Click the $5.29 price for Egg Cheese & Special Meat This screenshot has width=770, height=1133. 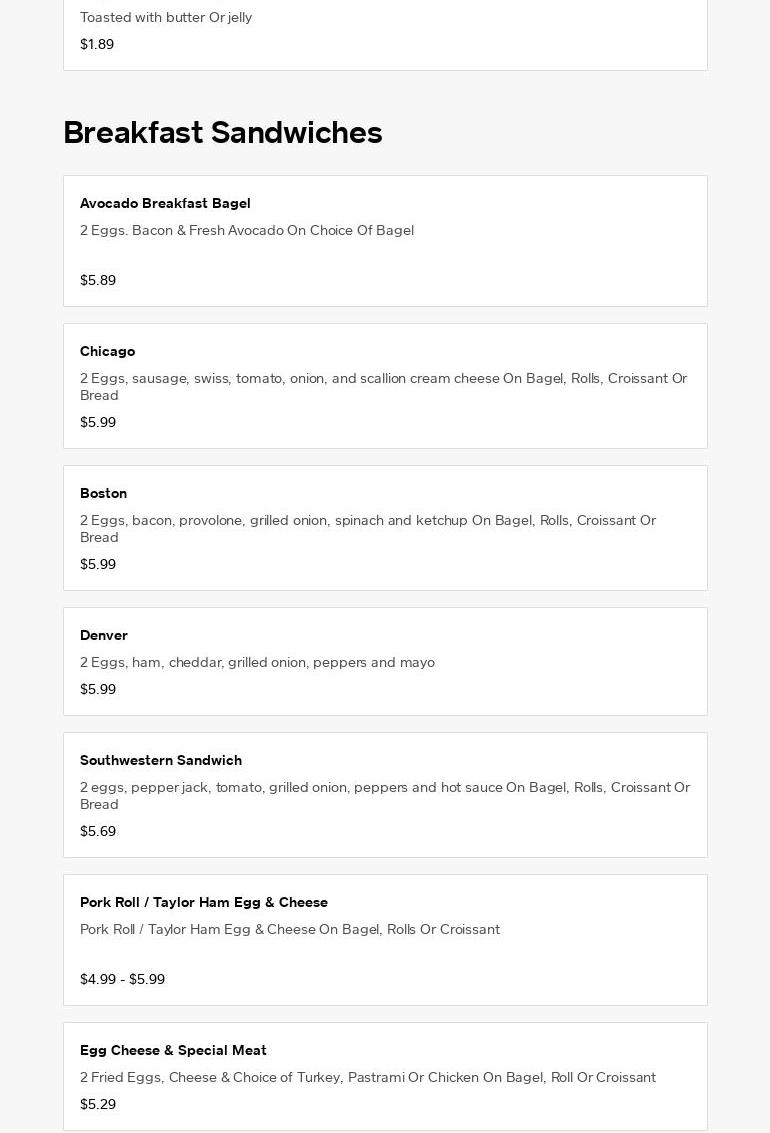98,1104
